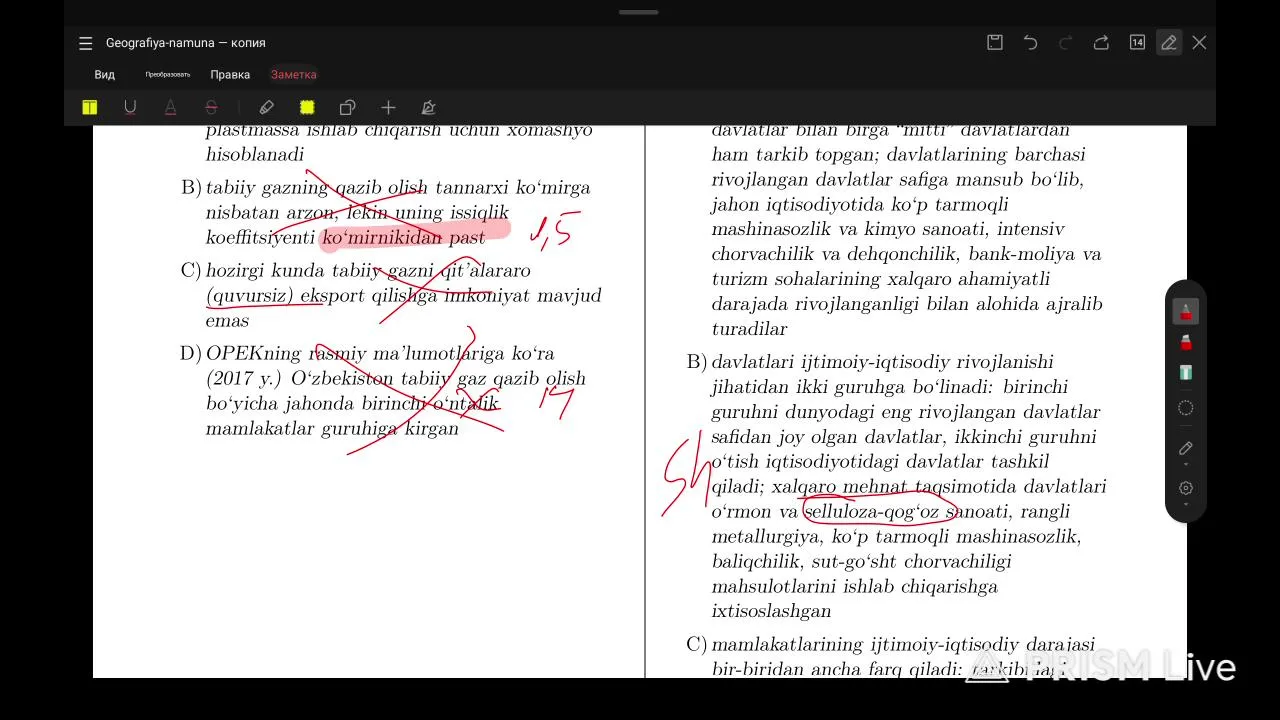Click the word 'hisoblanadi' in left column
The image size is (1280, 720).
(254, 155)
